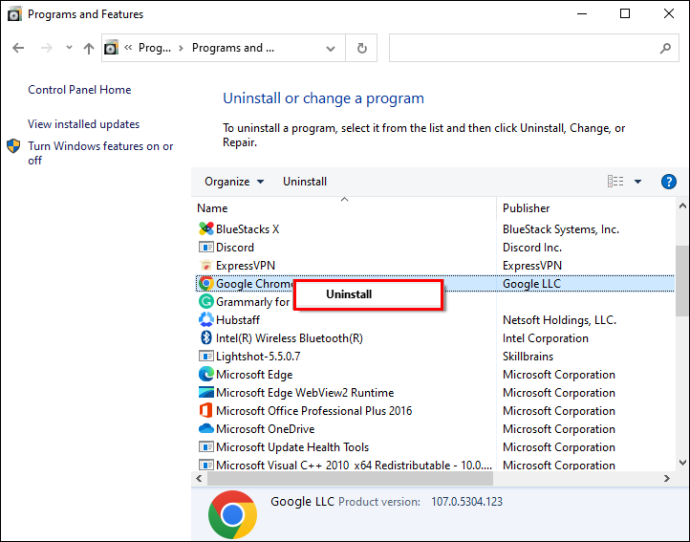Click Uninstall in the toolbar
The height and width of the screenshot is (542, 690).
pyautogui.click(x=305, y=182)
